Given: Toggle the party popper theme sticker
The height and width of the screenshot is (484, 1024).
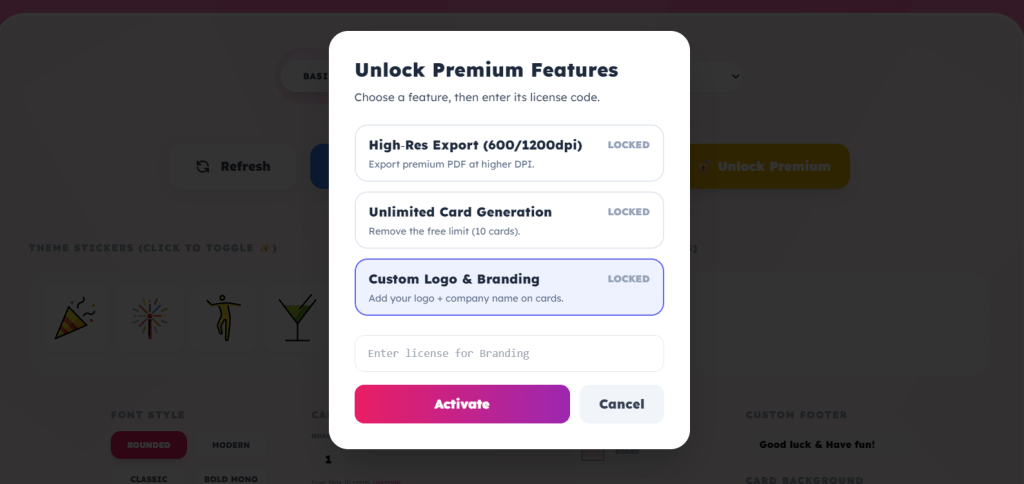Looking at the screenshot, I should pos(75,316).
